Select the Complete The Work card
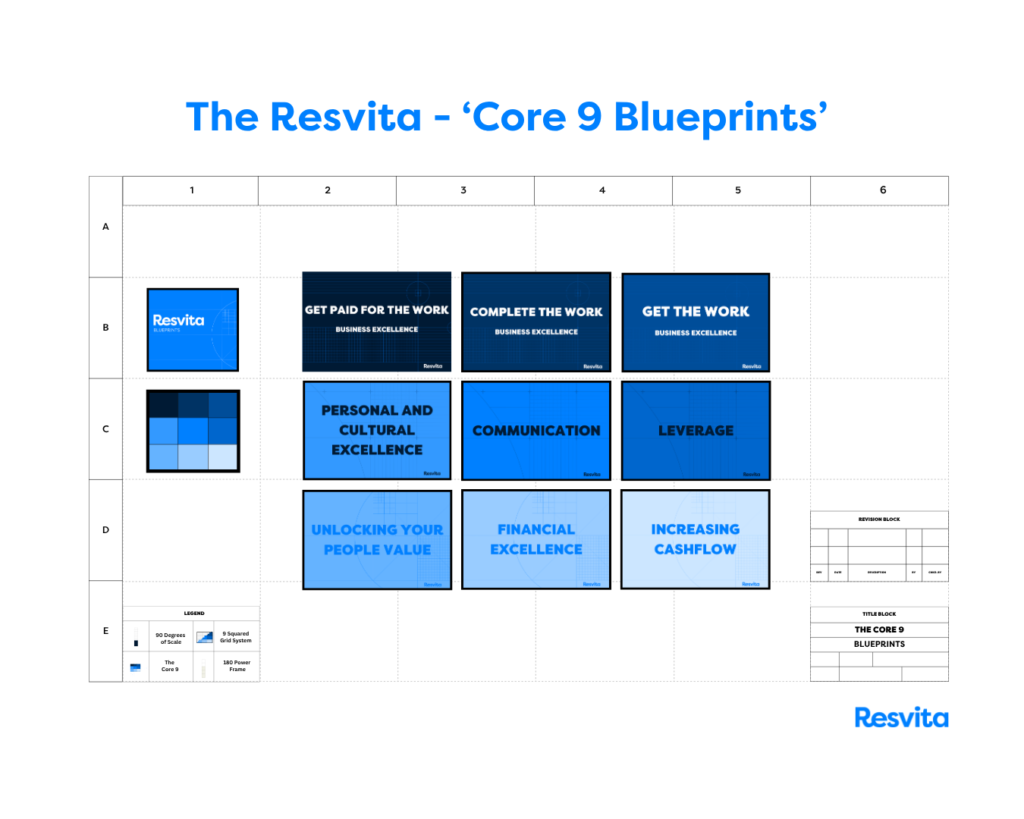The width and height of the screenshot is (1024, 819). 536,322
